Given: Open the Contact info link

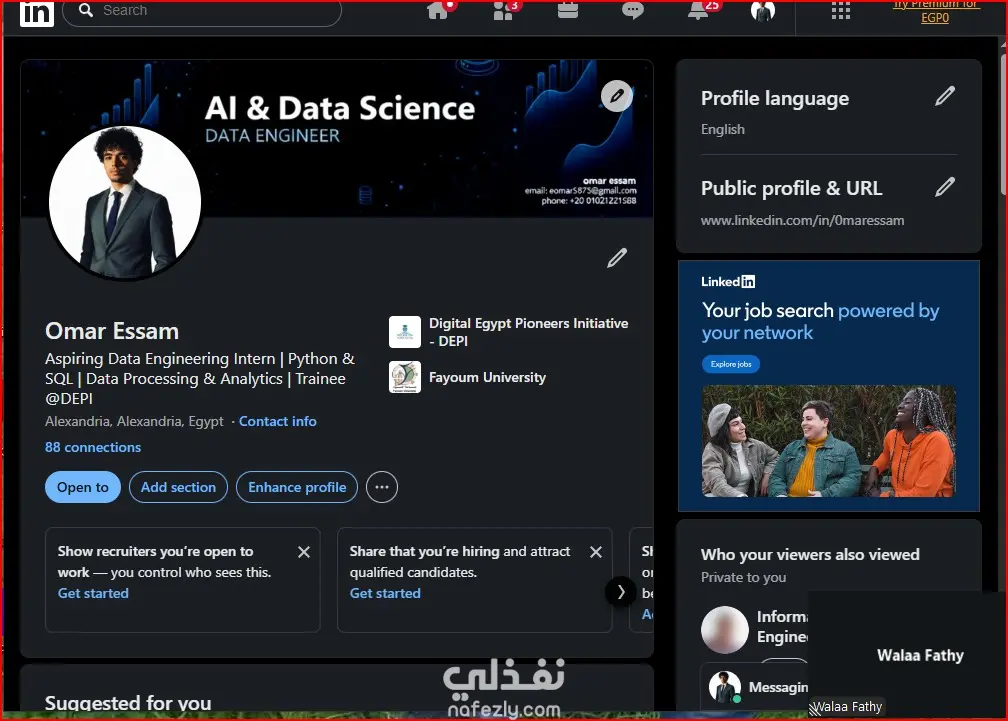Looking at the screenshot, I should point(278,422).
